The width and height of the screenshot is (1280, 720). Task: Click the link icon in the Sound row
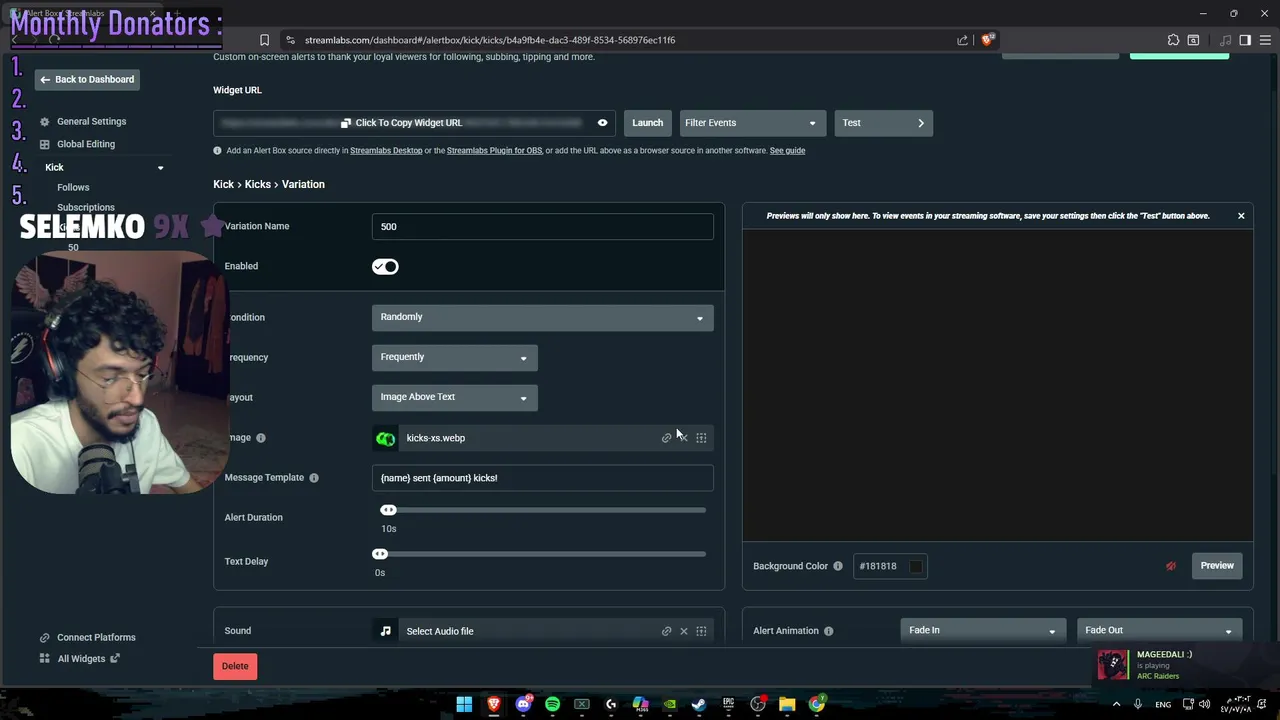click(666, 631)
